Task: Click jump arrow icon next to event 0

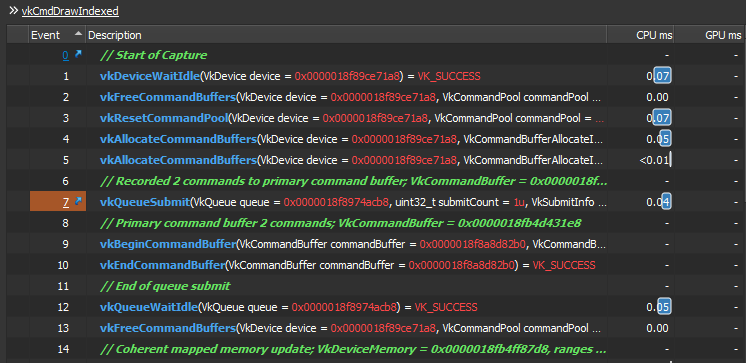Action: pyautogui.click(x=78, y=55)
